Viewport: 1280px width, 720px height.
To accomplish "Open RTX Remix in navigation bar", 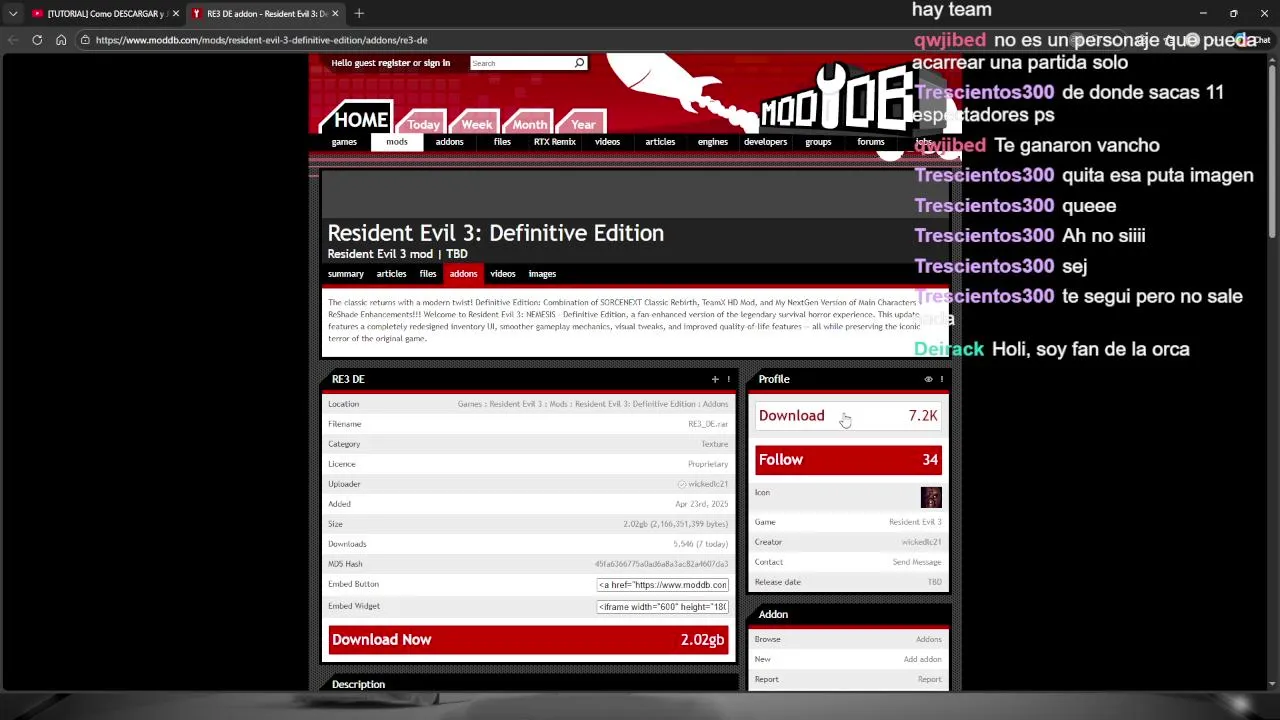I will click(x=555, y=142).
